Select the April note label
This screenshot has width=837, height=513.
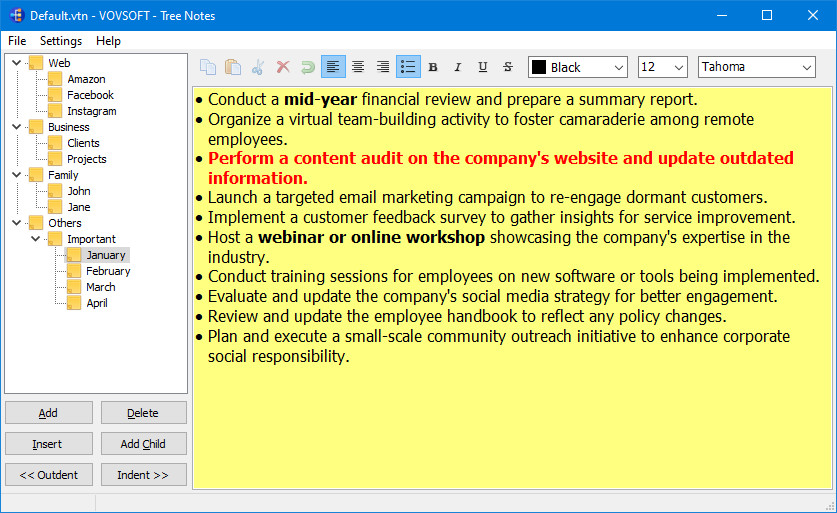coord(97,303)
